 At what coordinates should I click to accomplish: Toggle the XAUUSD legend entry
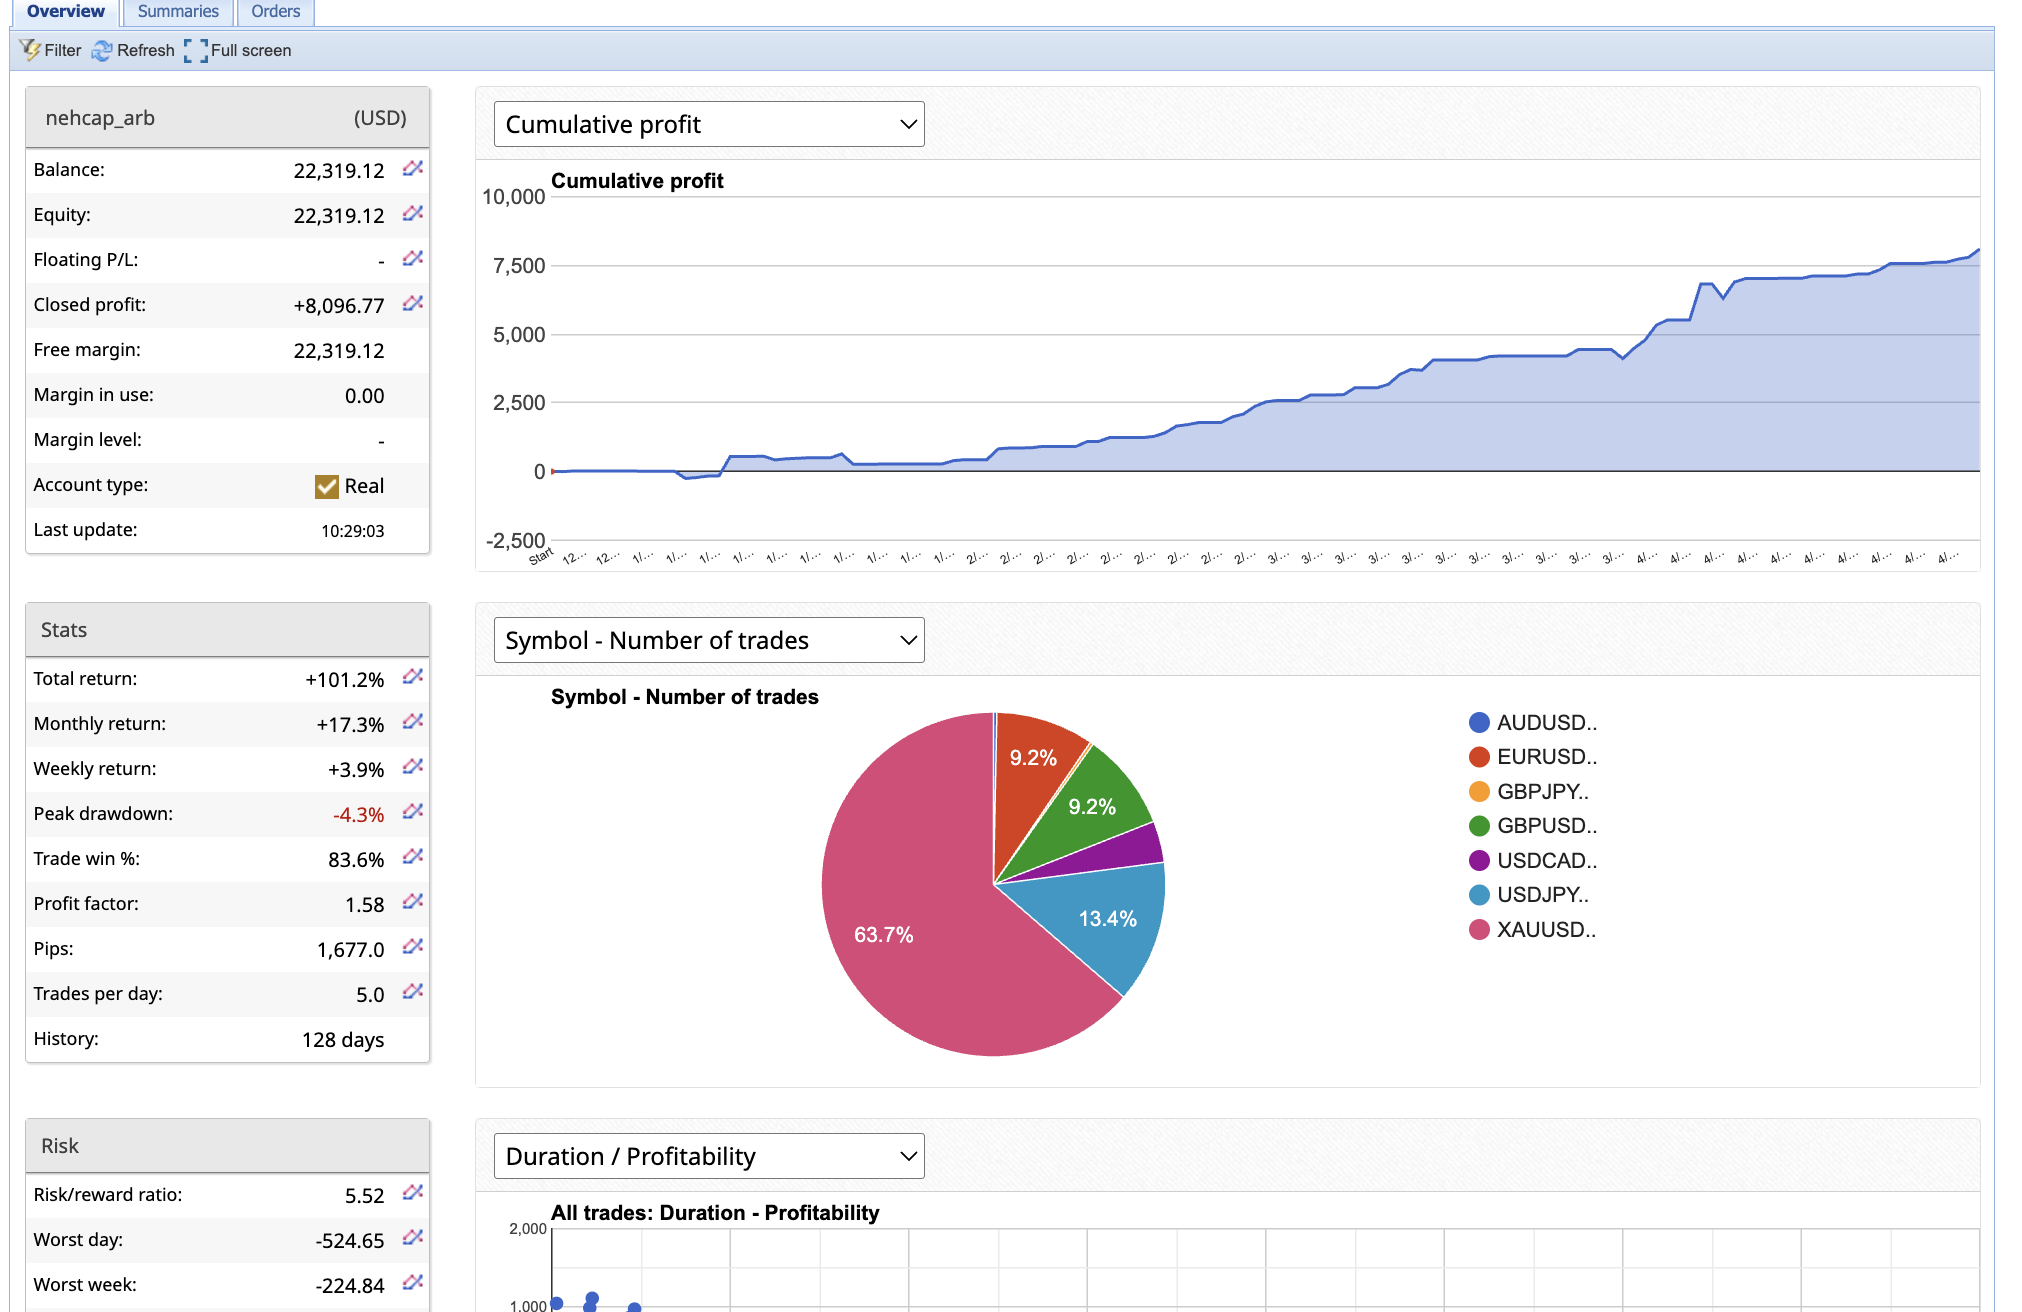(x=1545, y=930)
